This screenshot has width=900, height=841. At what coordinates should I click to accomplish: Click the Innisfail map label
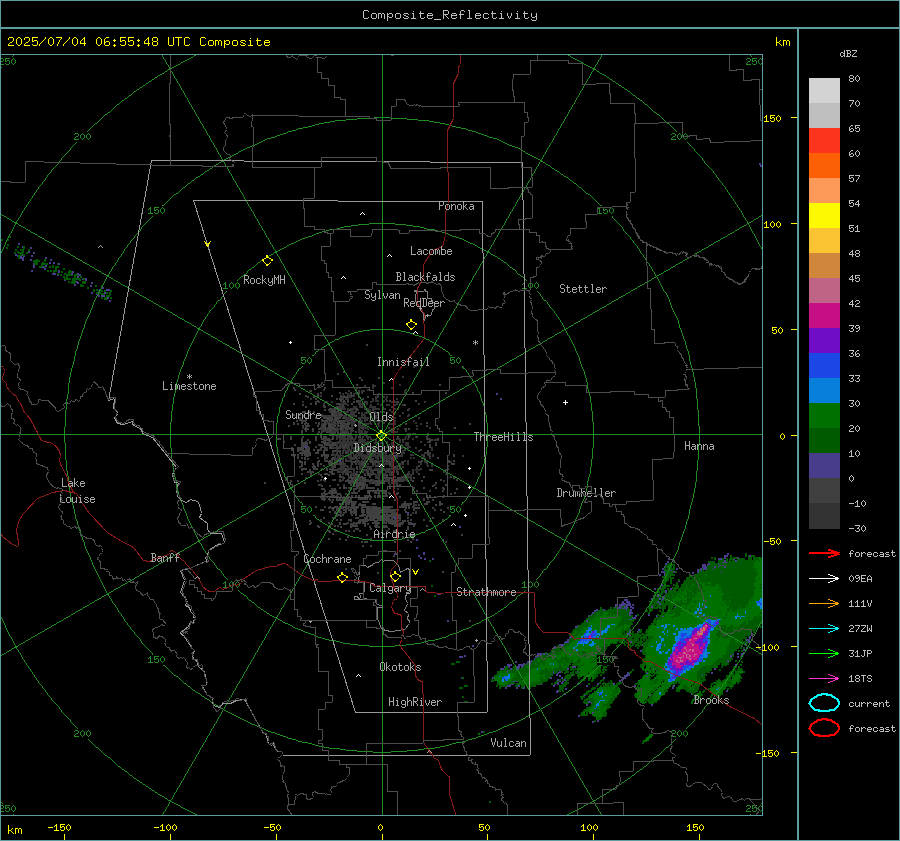pyautogui.click(x=403, y=362)
